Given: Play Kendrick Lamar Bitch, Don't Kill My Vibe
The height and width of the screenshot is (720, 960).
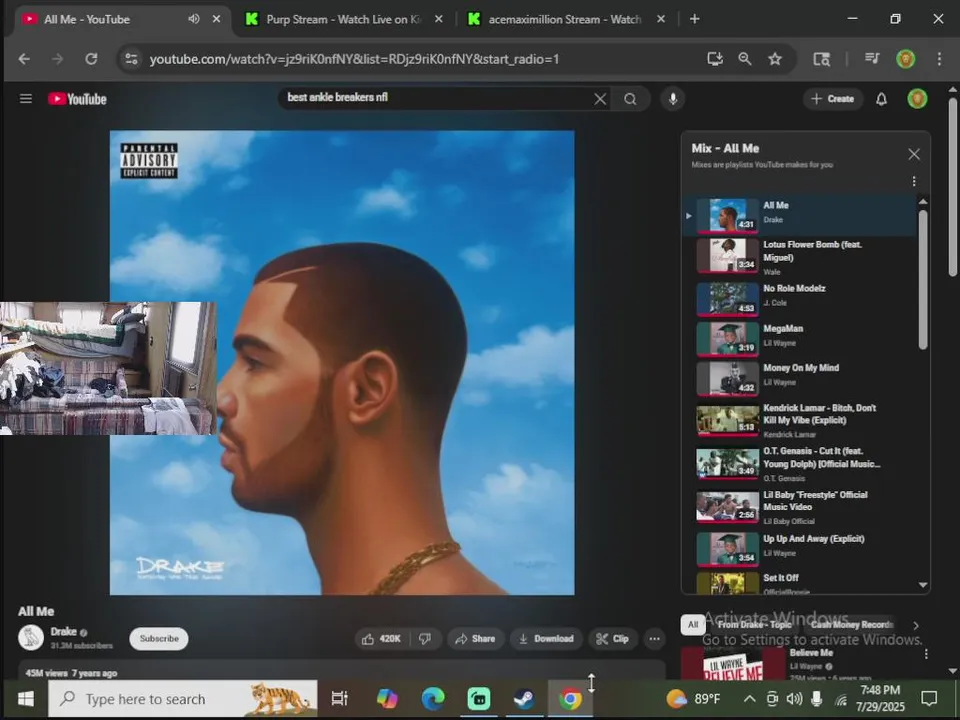Looking at the screenshot, I should tap(799, 420).
